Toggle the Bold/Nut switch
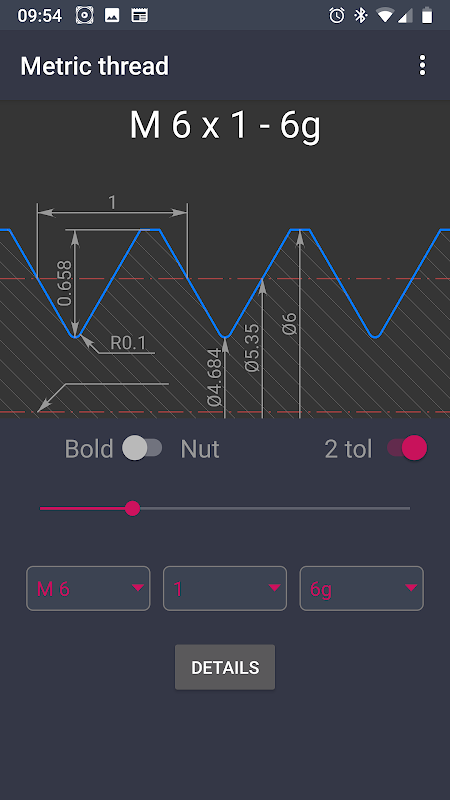This screenshot has width=450, height=800. [x=142, y=448]
